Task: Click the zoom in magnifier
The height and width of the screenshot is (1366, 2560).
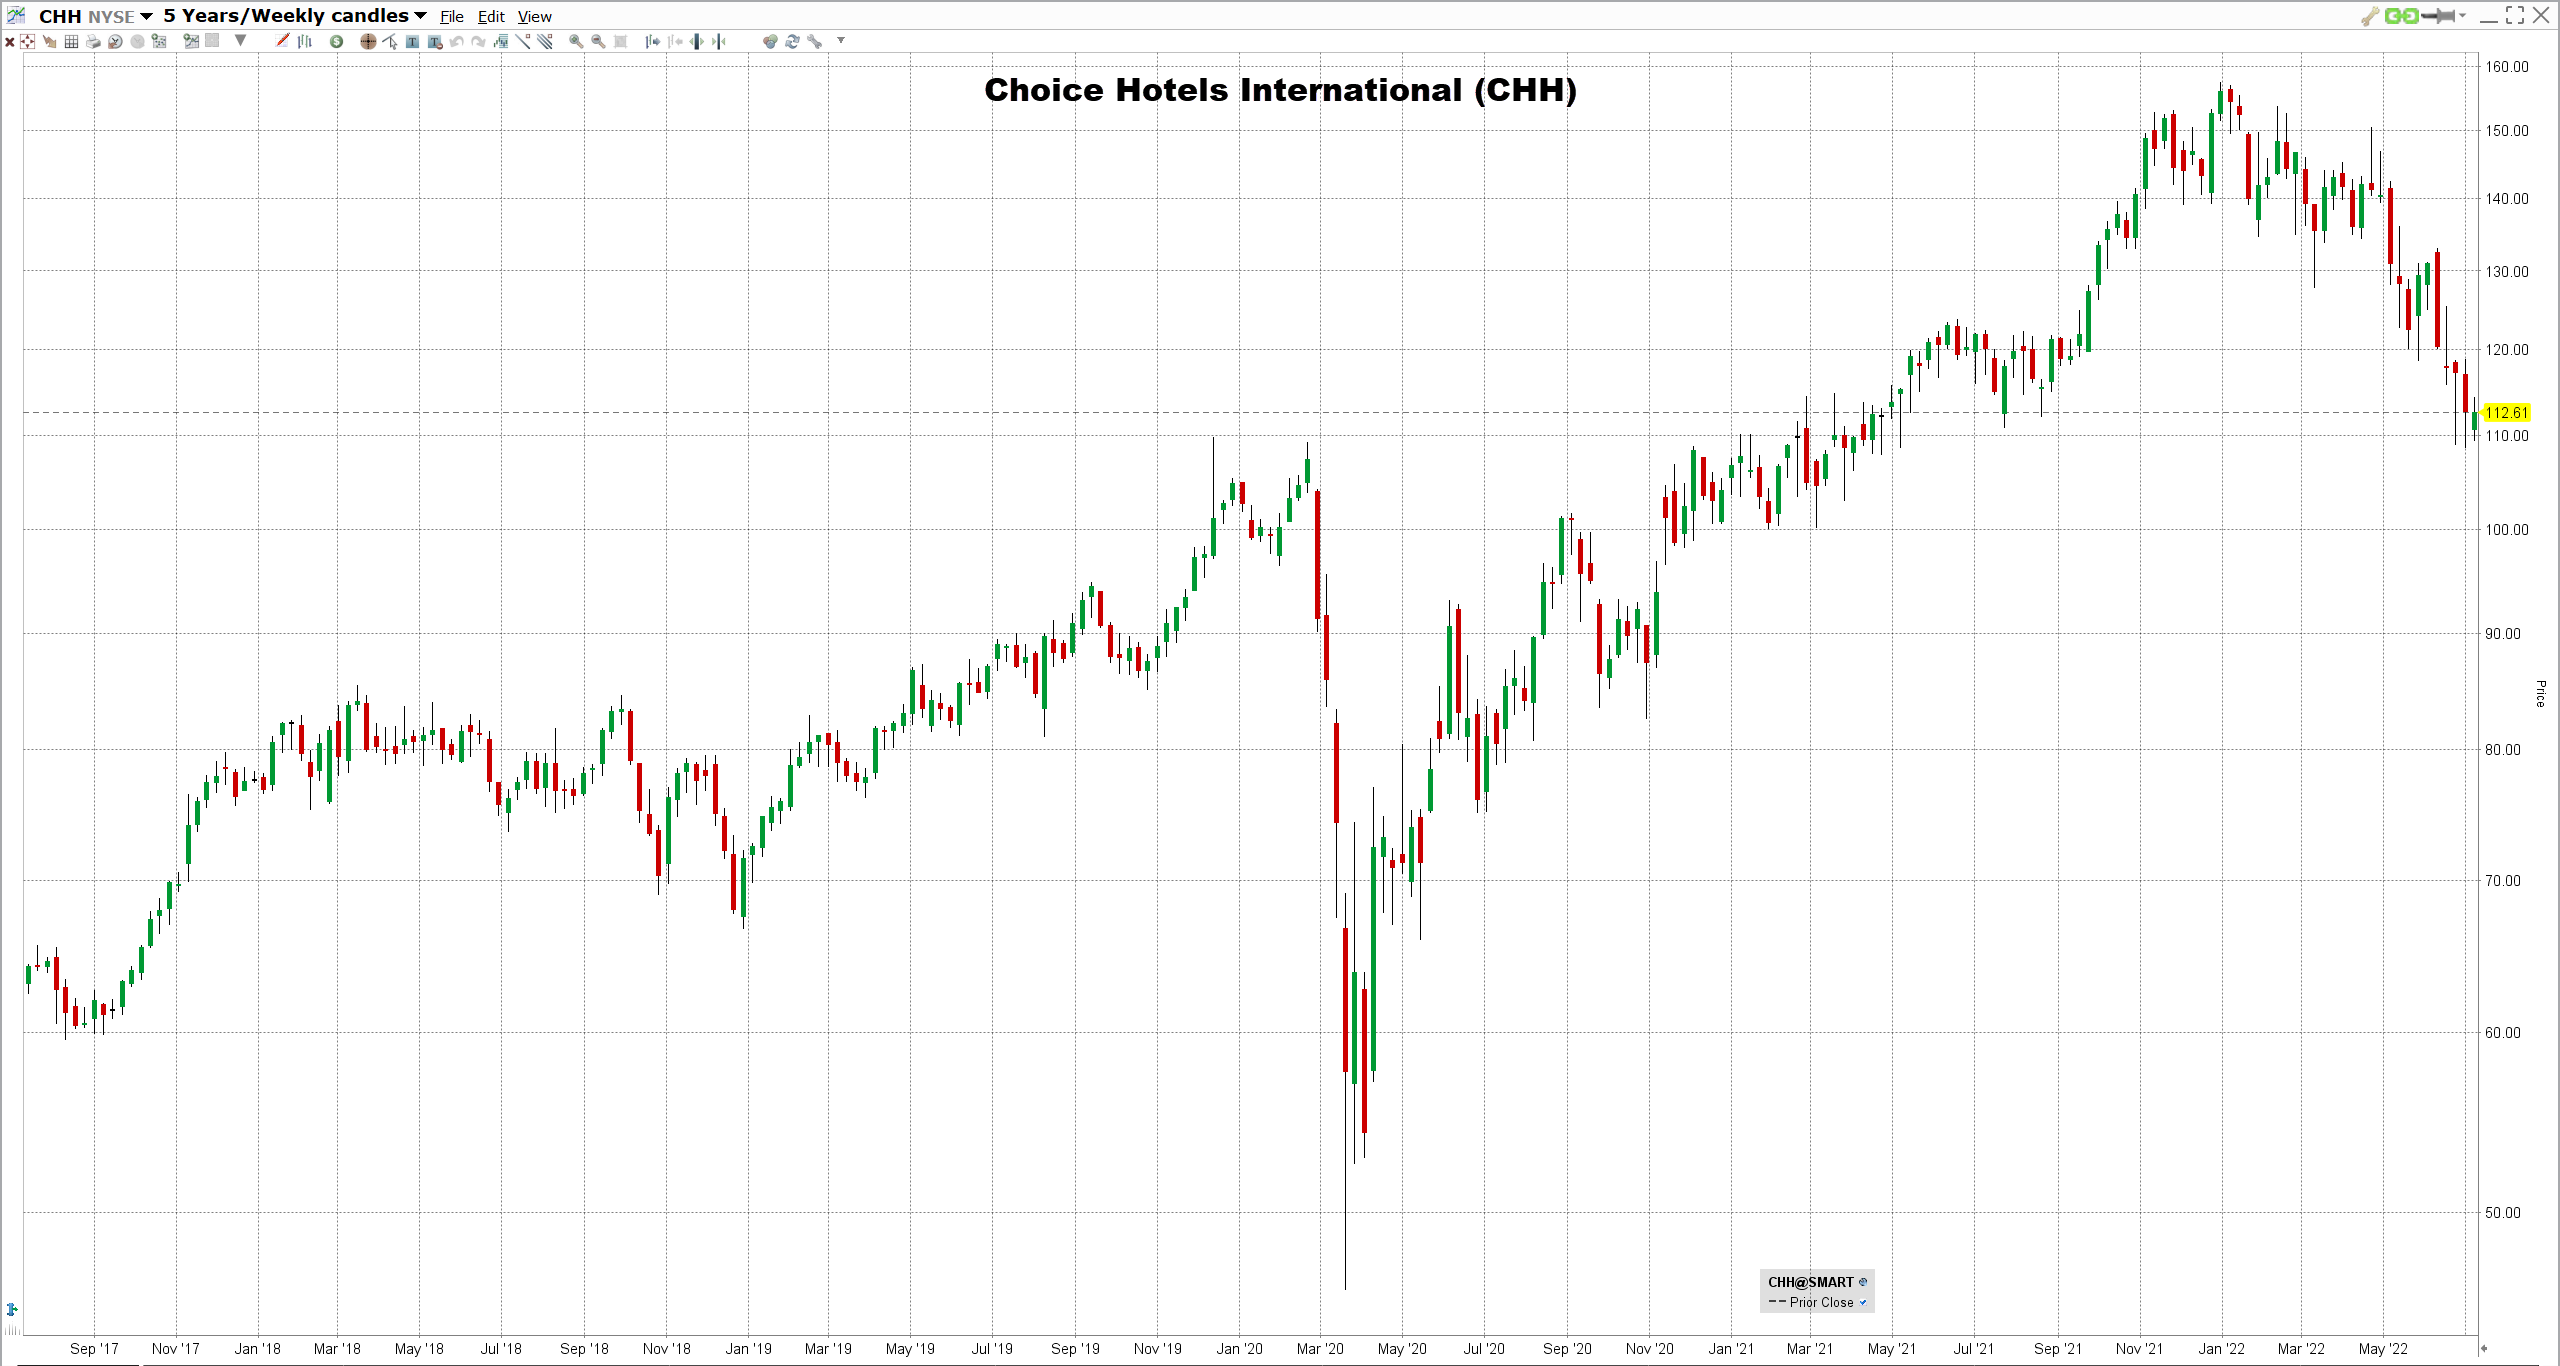Action: click(576, 42)
